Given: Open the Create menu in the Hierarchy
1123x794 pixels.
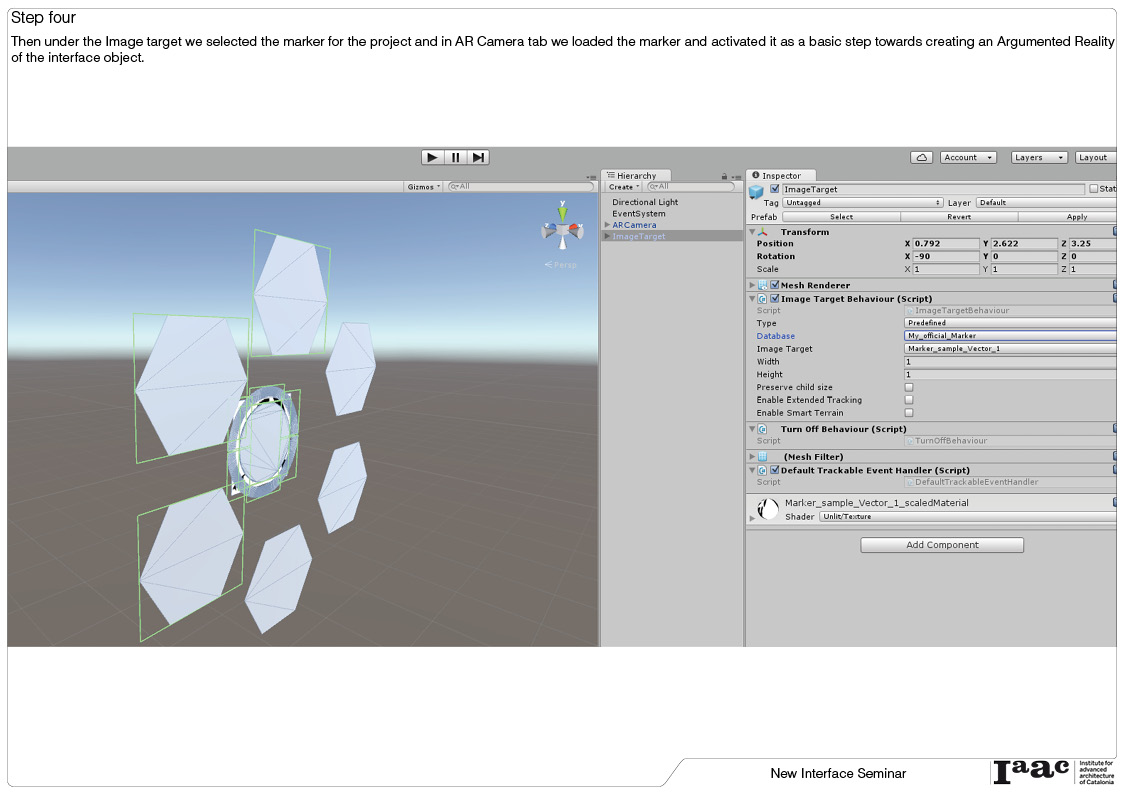Looking at the screenshot, I should (623, 186).
